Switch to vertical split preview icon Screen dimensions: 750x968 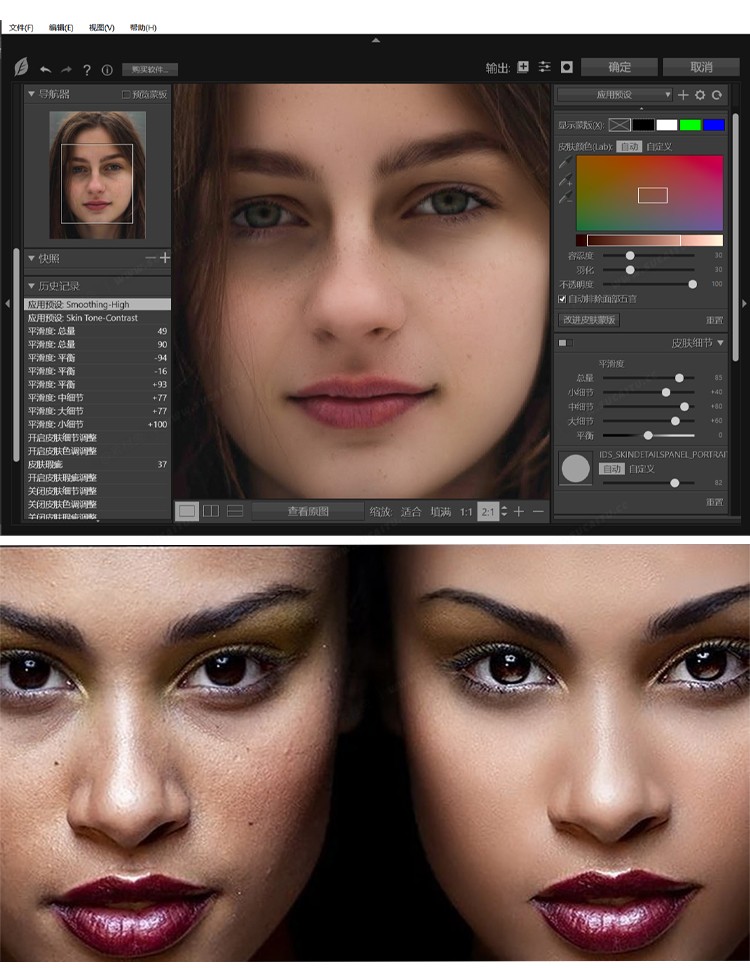pyautogui.click(x=211, y=511)
